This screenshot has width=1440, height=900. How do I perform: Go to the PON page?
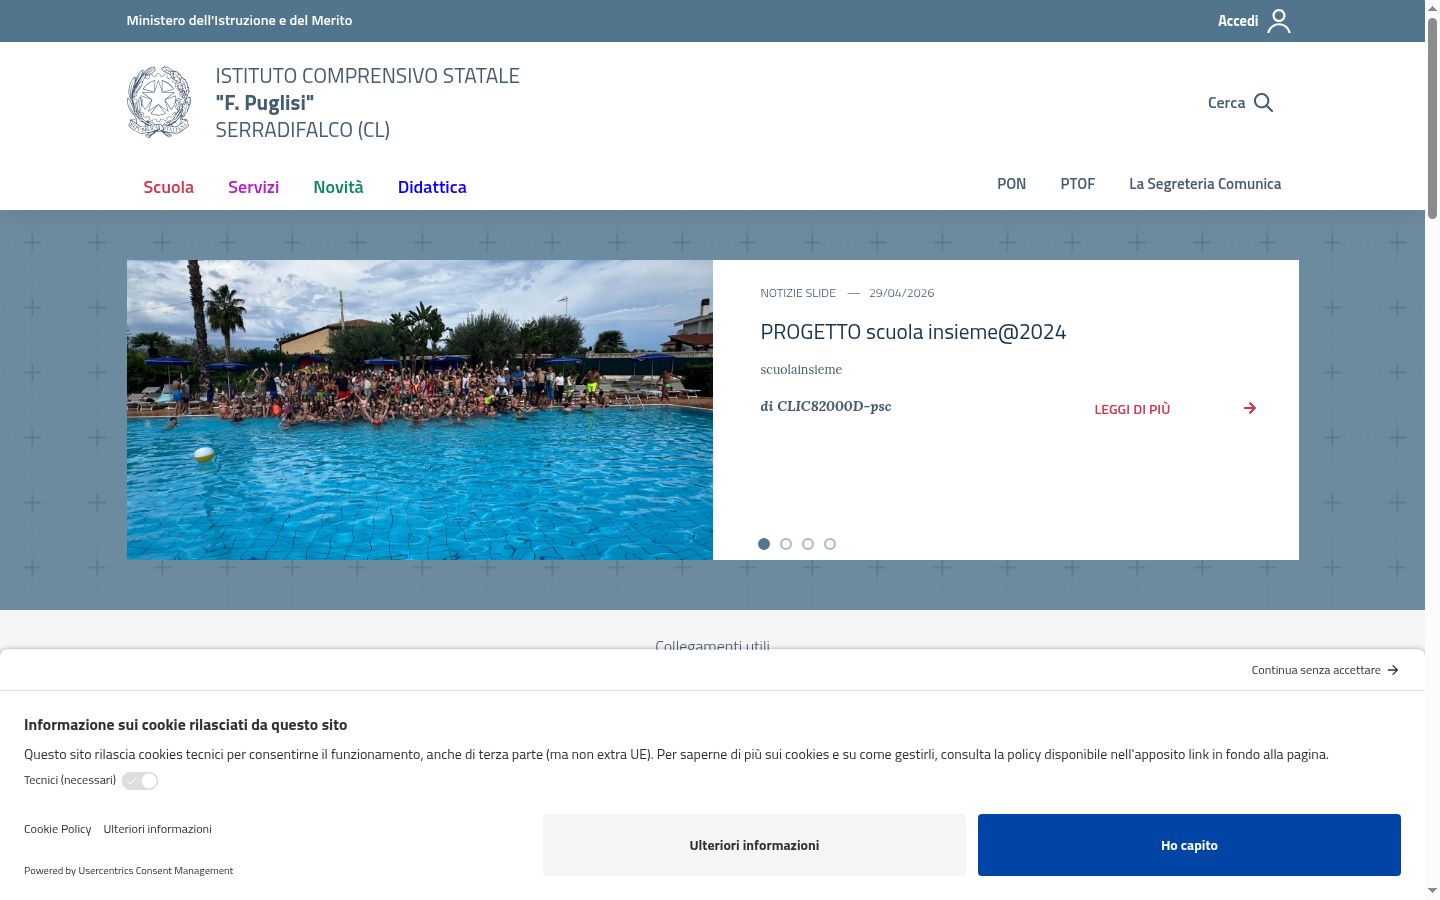tap(1011, 184)
